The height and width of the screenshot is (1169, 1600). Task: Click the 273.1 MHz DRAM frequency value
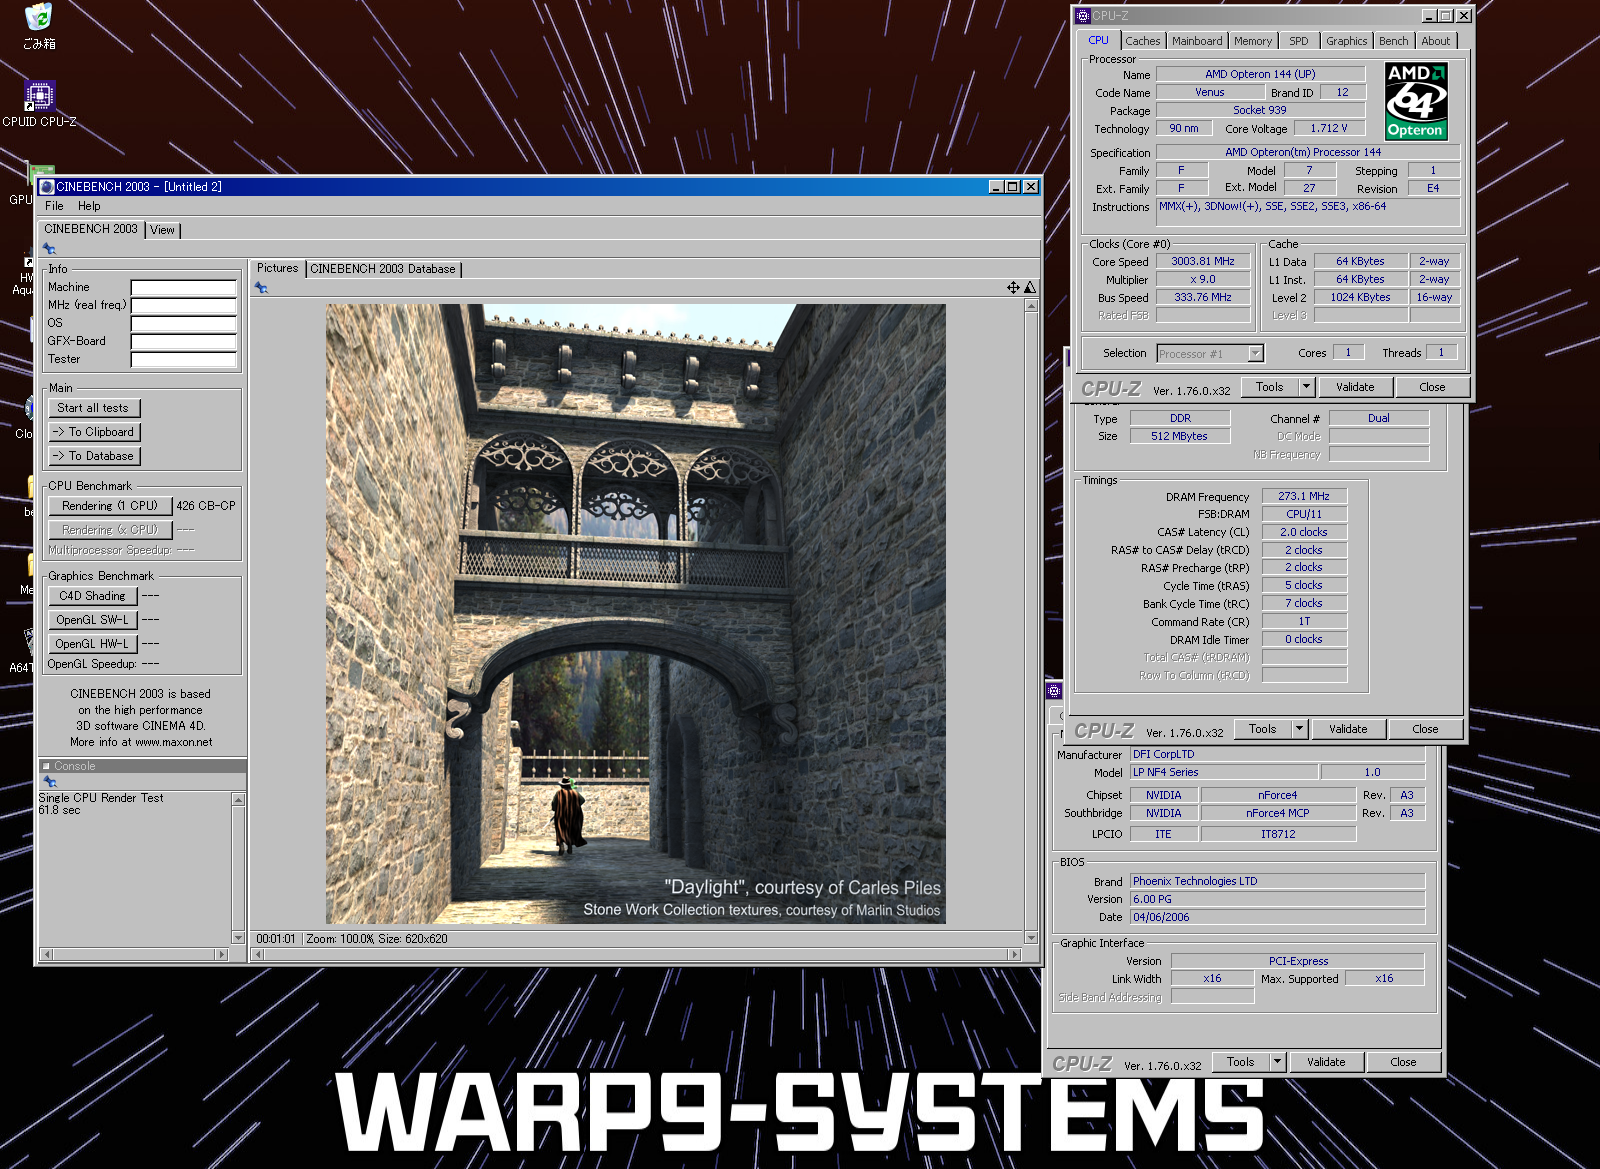(1304, 496)
